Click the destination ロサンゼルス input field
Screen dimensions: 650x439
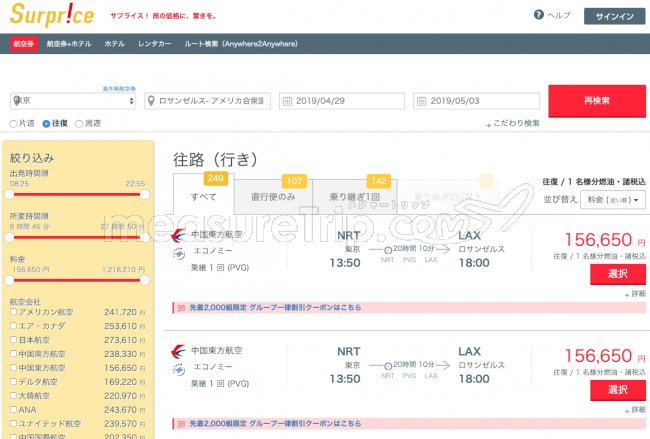(207, 101)
